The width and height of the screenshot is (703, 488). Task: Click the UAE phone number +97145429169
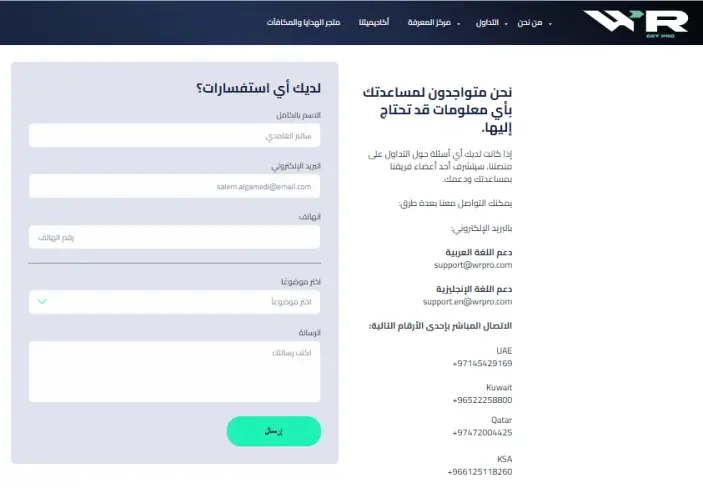tap(482, 363)
